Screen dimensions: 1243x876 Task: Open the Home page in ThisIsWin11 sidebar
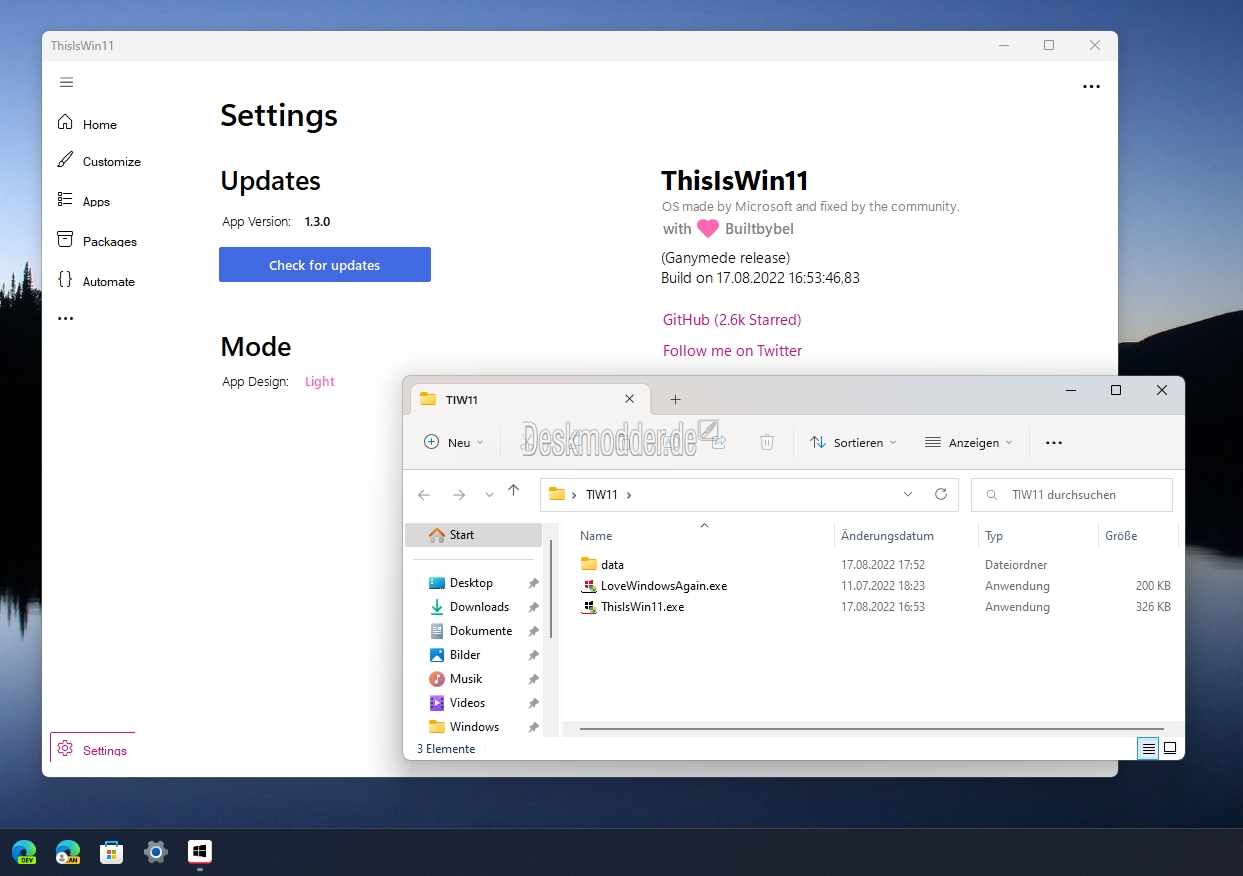(88, 124)
